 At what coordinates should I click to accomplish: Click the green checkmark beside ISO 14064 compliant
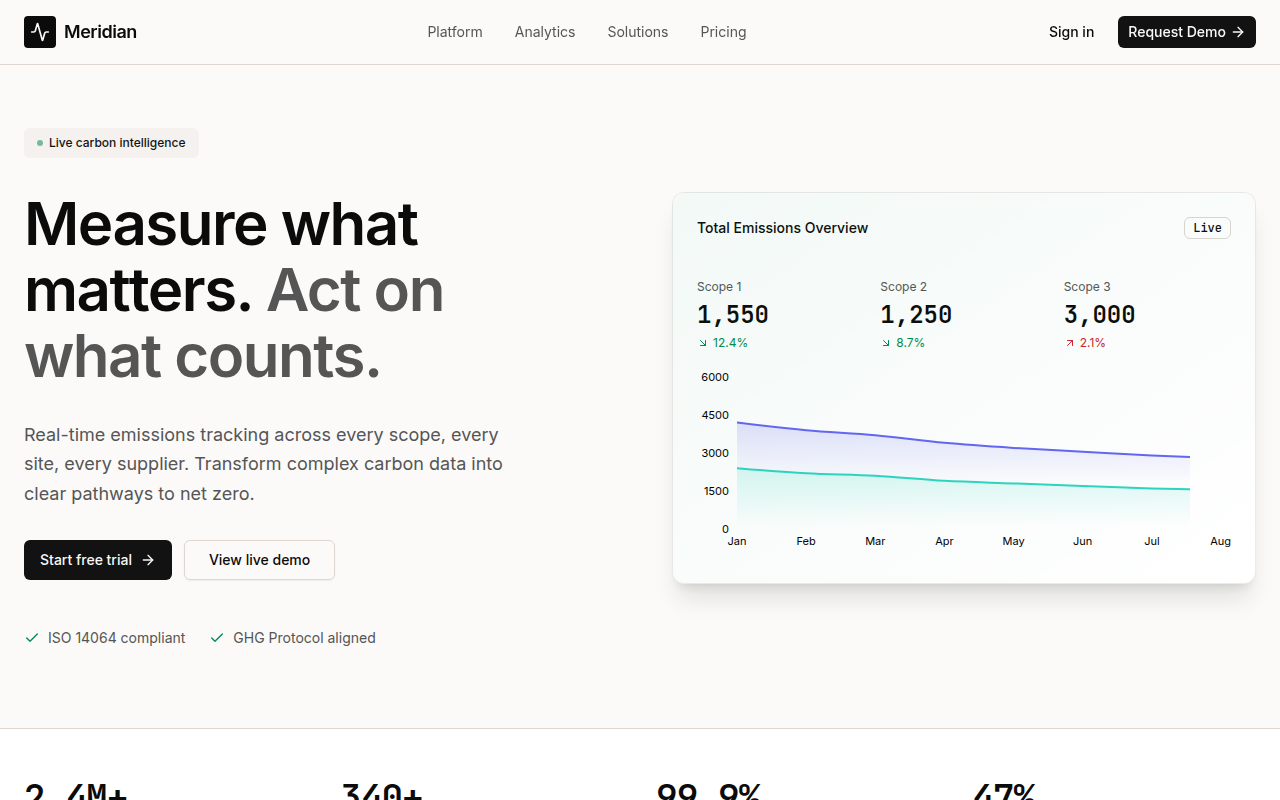(31, 637)
